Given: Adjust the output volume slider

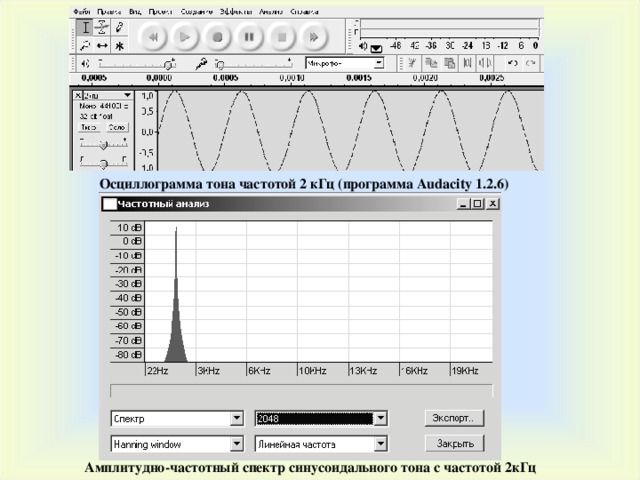Looking at the screenshot, I should click(137, 64).
